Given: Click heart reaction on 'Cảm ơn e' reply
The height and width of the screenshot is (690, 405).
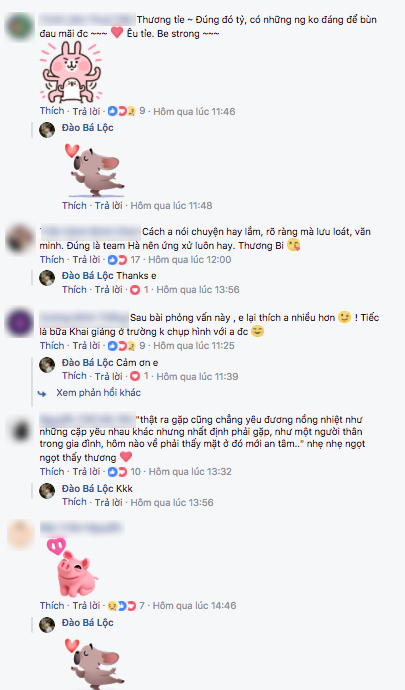Looking at the screenshot, I should click(x=135, y=376).
